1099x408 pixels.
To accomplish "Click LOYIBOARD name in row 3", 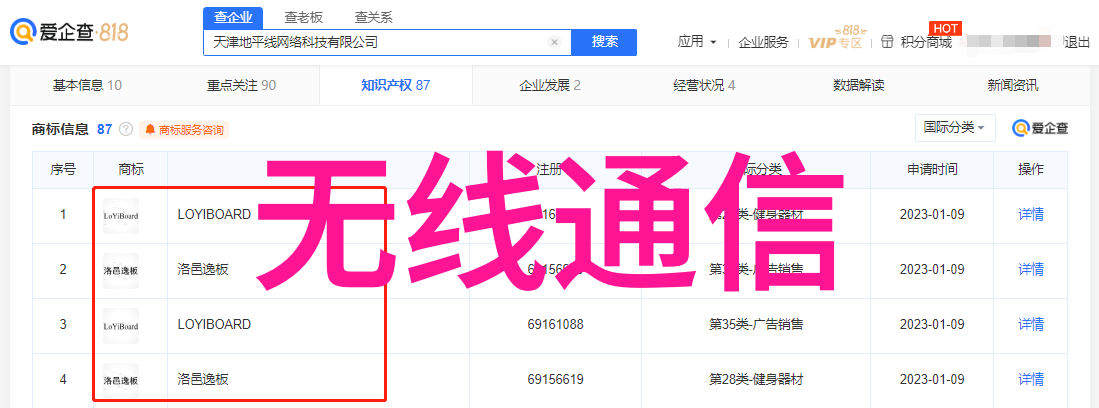I will point(214,325).
